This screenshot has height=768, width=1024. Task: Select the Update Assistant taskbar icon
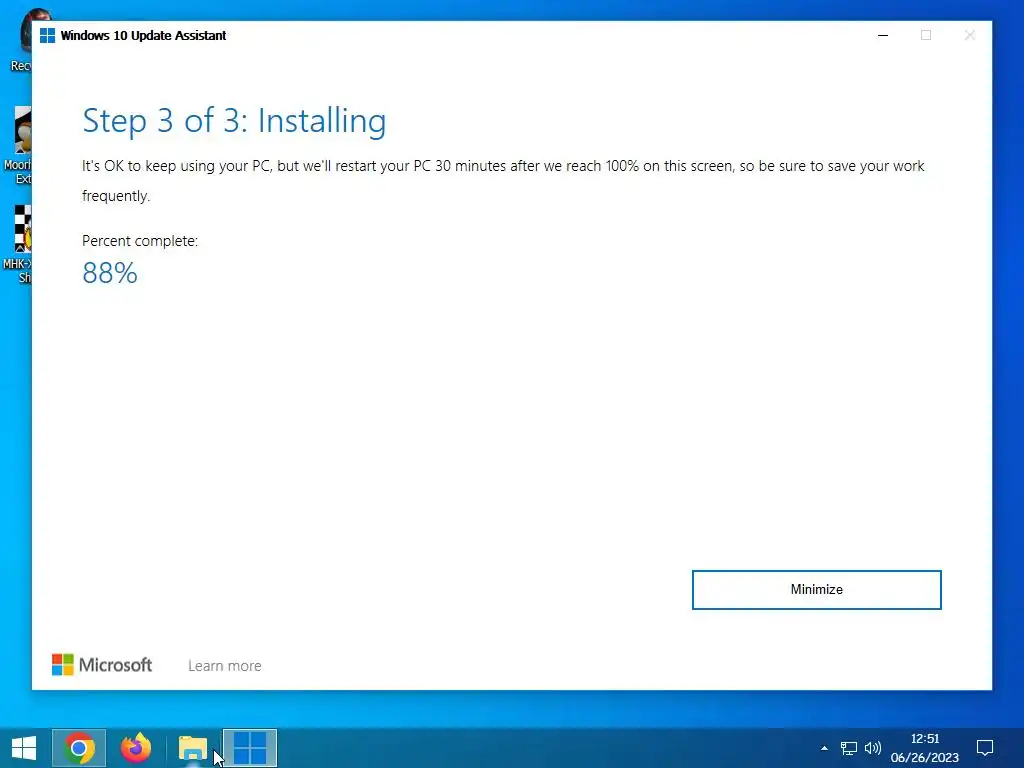(x=250, y=748)
